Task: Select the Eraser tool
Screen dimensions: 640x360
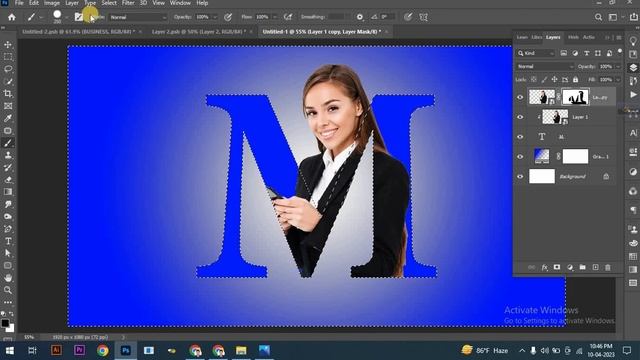Action: 8,180
